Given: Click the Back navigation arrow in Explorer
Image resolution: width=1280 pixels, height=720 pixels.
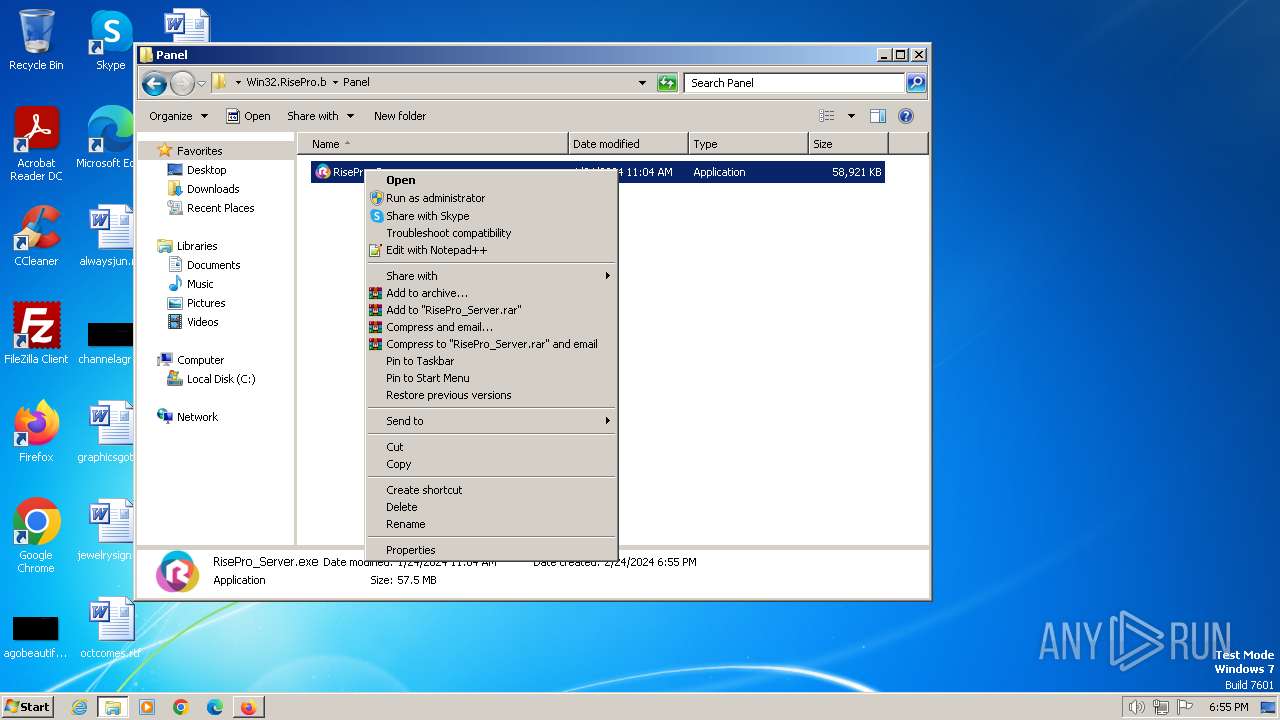Looking at the screenshot, I should 154,83.
